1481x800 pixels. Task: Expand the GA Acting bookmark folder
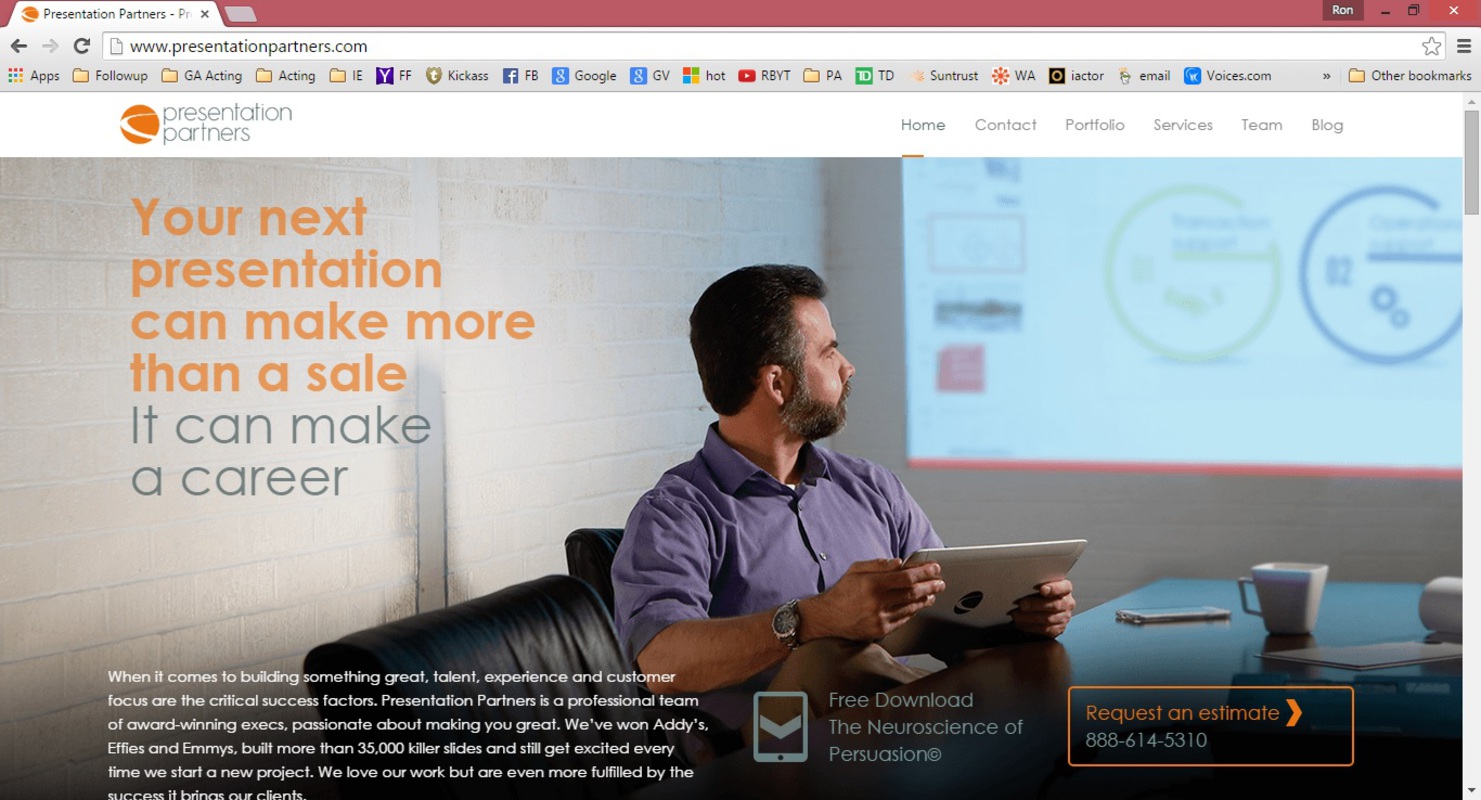[202, 76]
